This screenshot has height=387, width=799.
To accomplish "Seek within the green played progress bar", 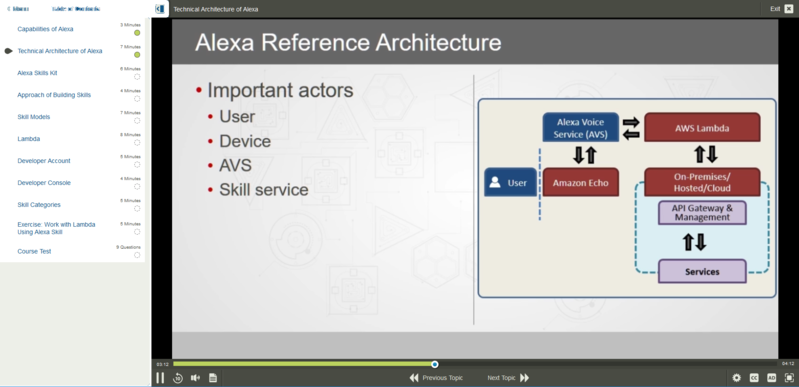I will 303,364.
